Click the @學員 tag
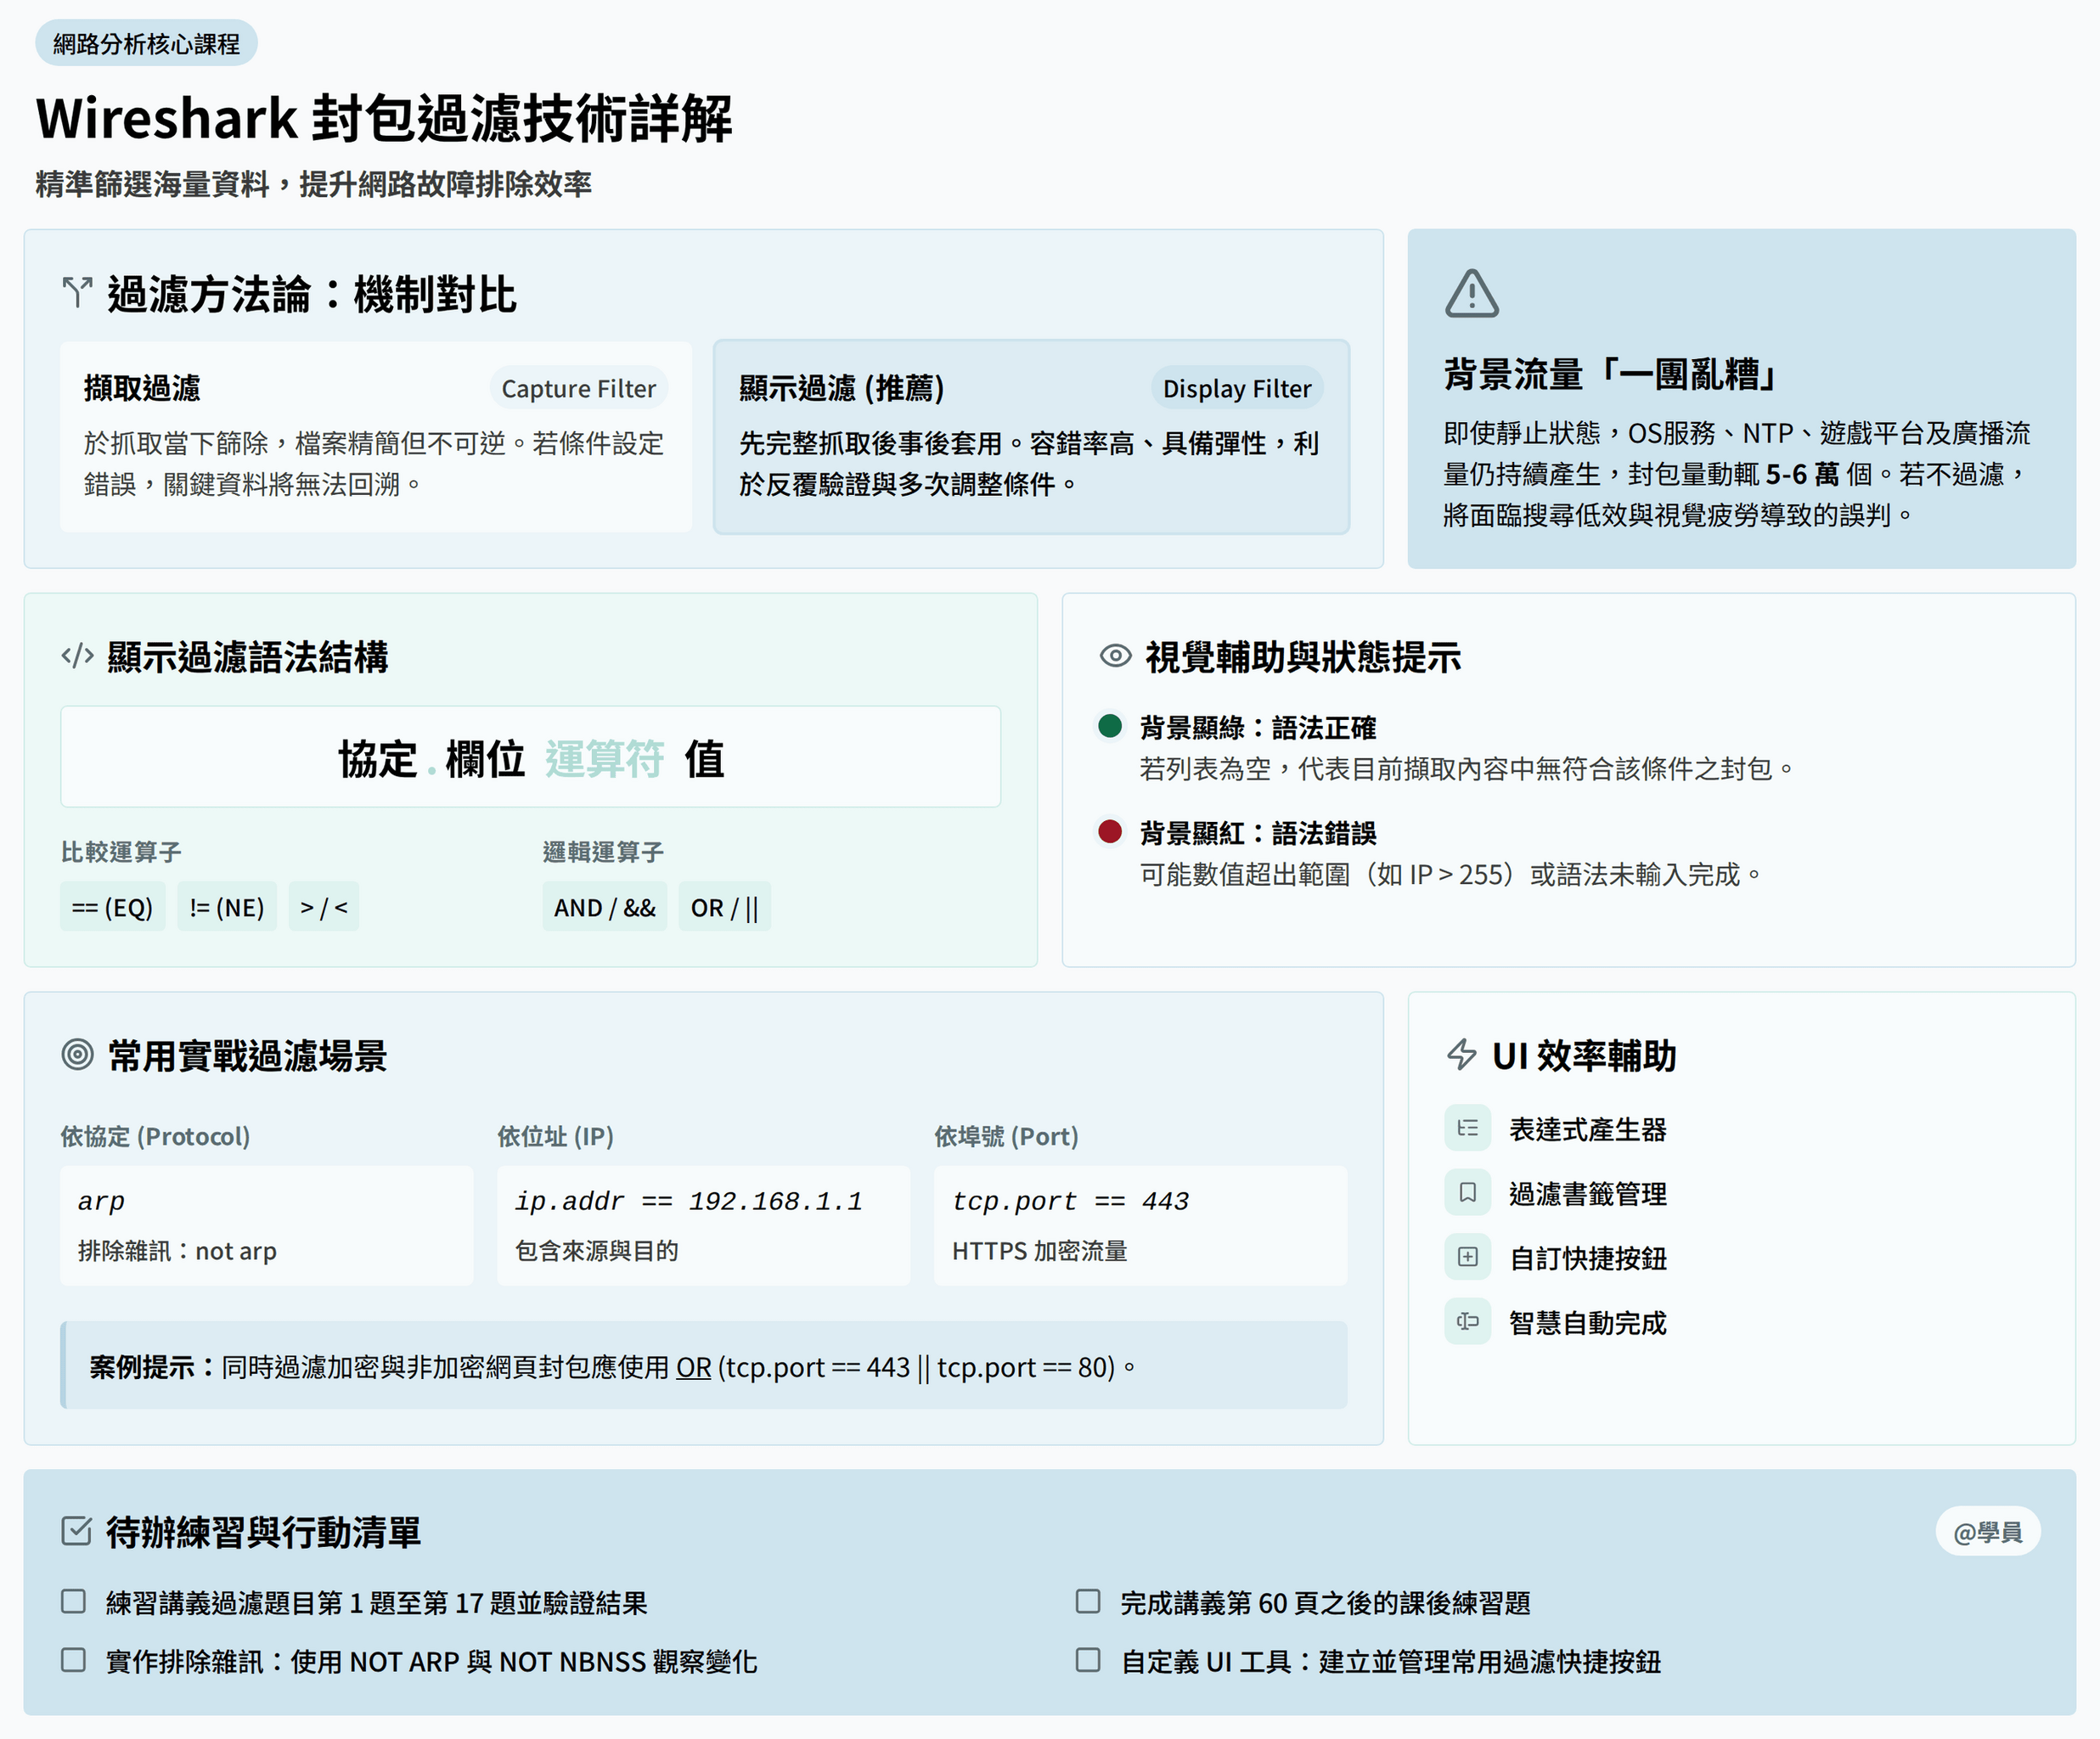Image resolution: width=2100 pixels, height=1739 pixels. click(1987, 1531)
